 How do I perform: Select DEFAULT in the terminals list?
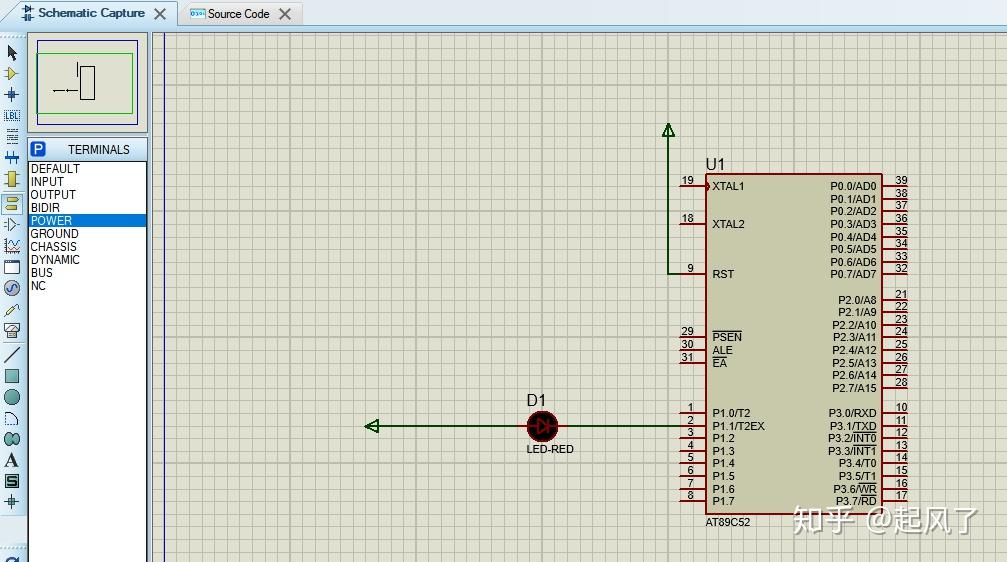click(87, 168)
